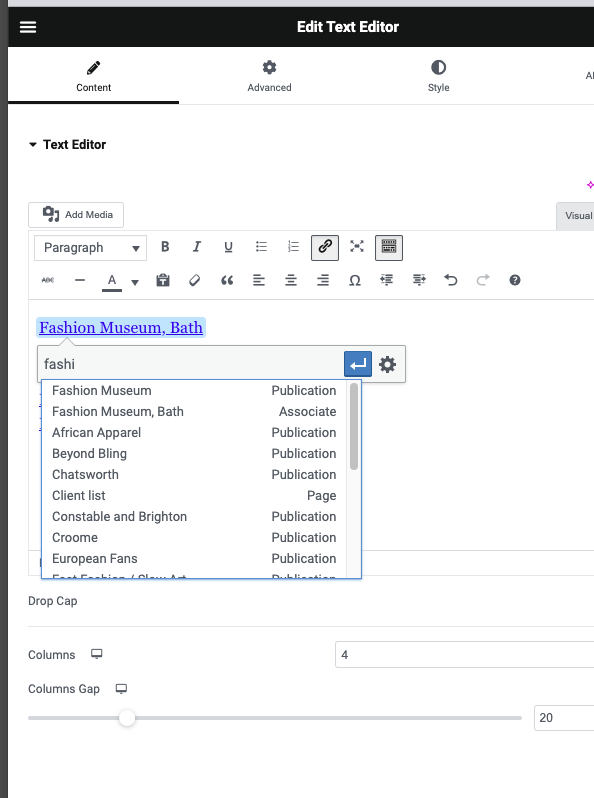The image size is (594, 798).
Task: Select the African Apparel suggestion
Action: 194,433
